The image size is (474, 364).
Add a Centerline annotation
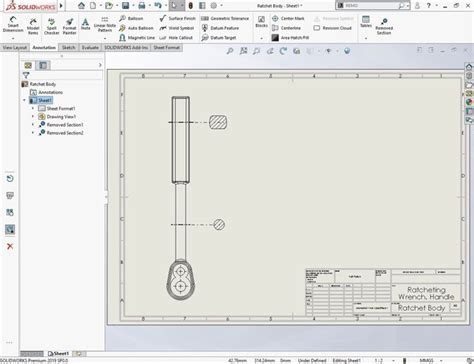tap(286, 28)
